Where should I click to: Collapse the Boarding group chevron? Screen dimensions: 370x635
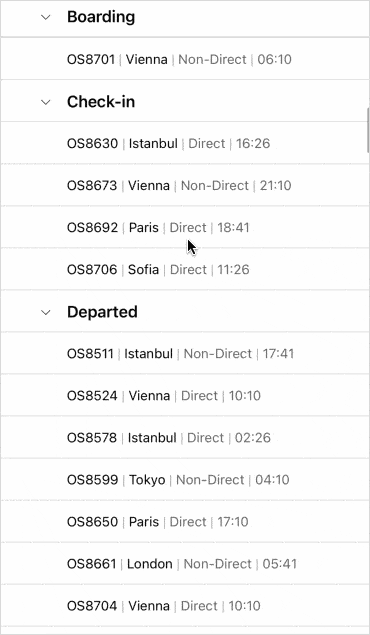click(46, 17)
